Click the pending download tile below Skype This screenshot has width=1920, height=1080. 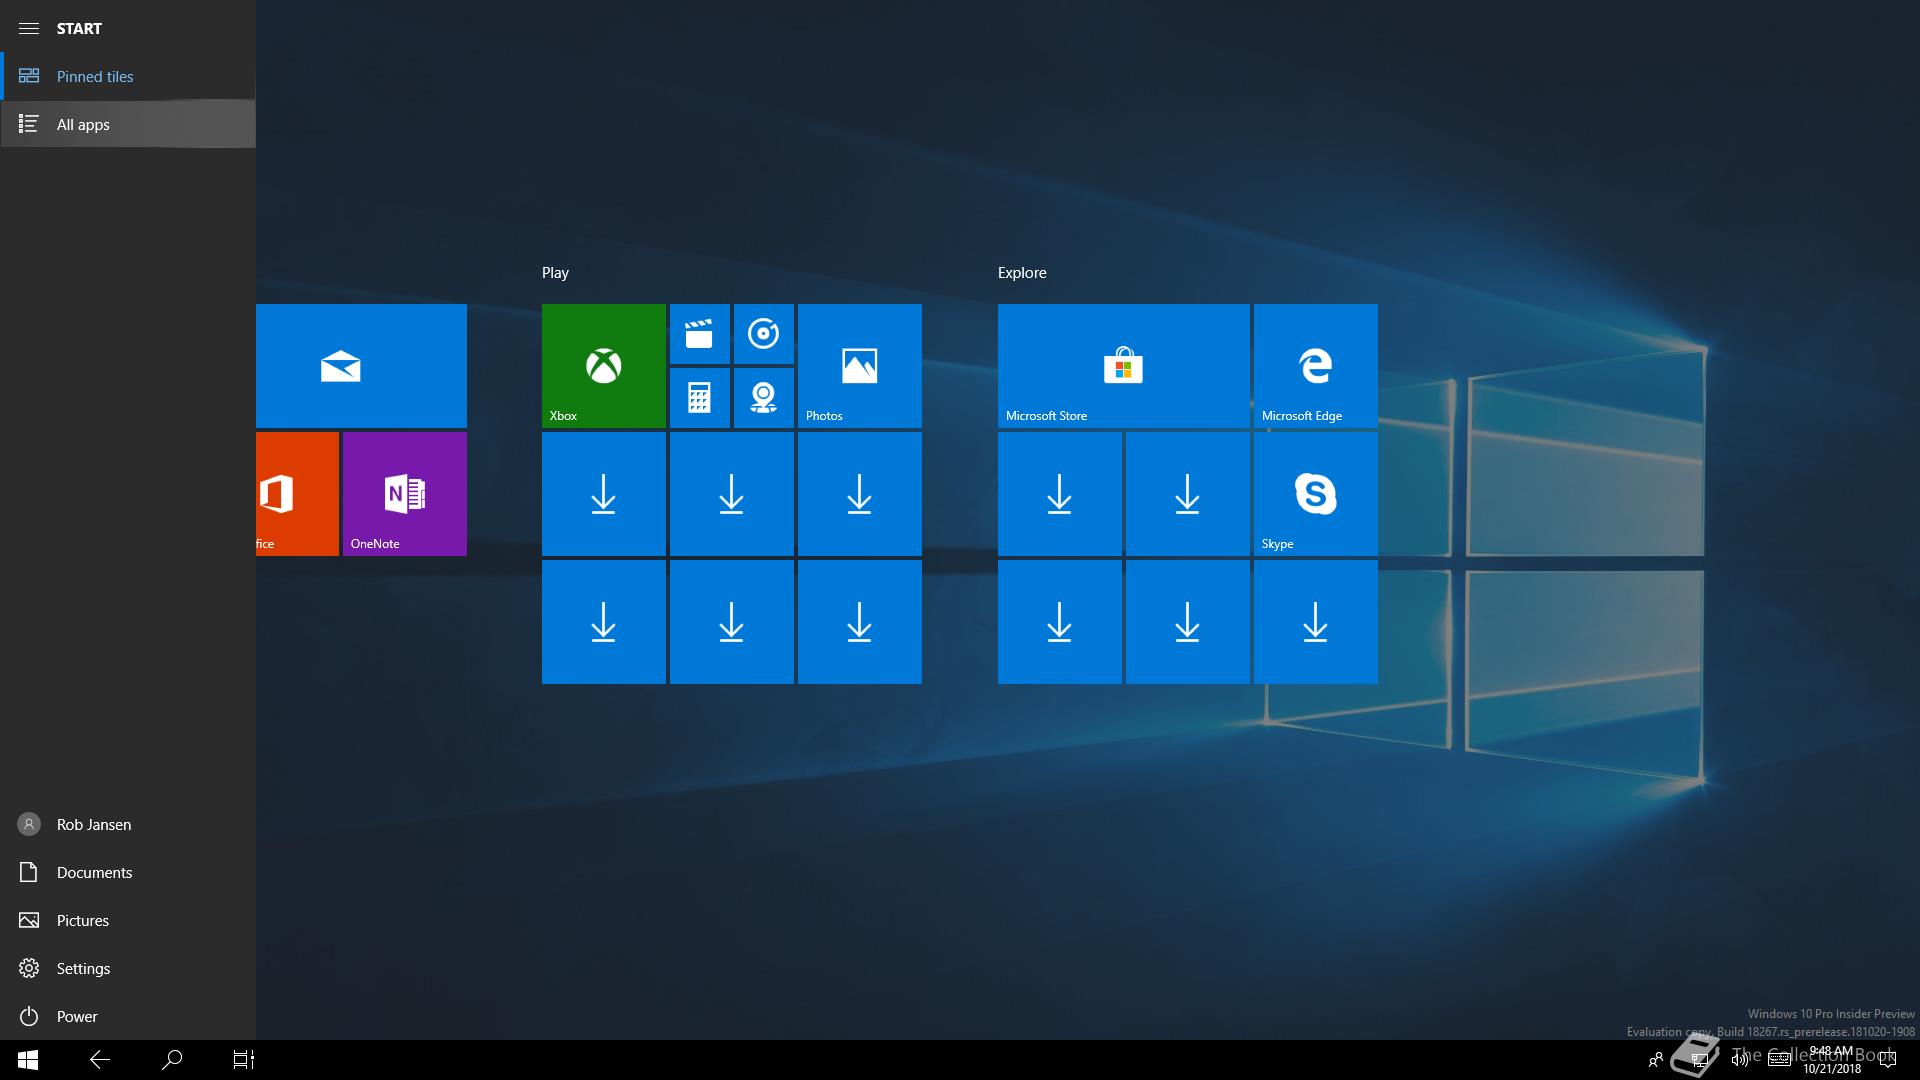tap(1316, 622)
